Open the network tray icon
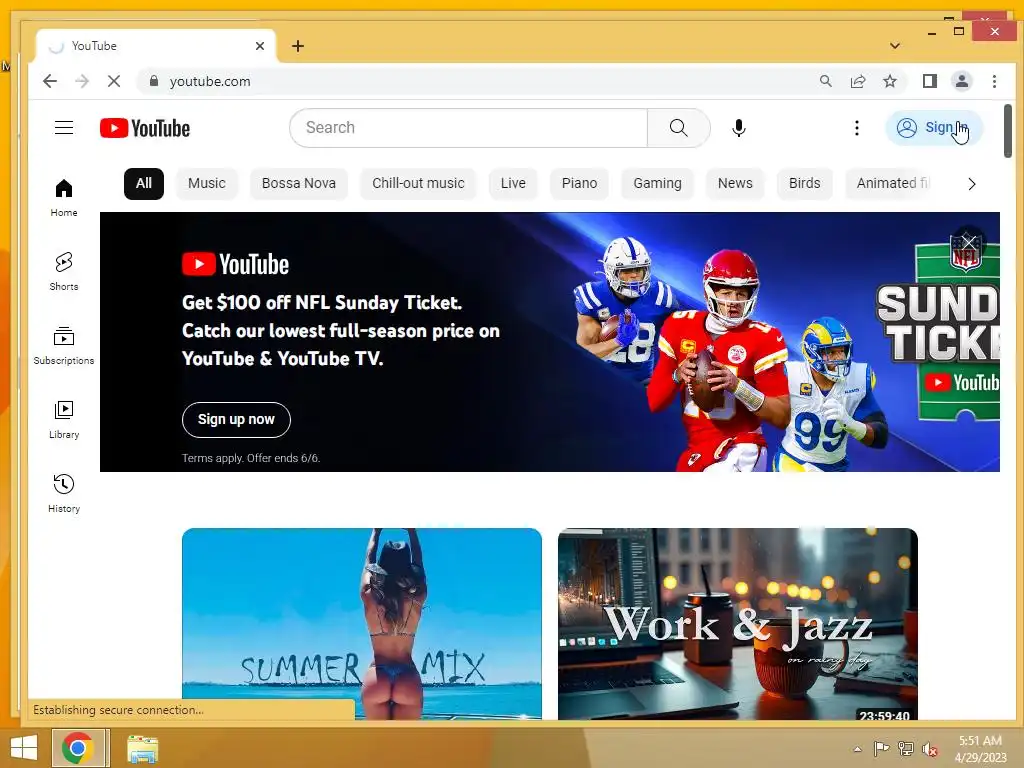The width and height of the screenshot is (1024, 768). point(906,749)
